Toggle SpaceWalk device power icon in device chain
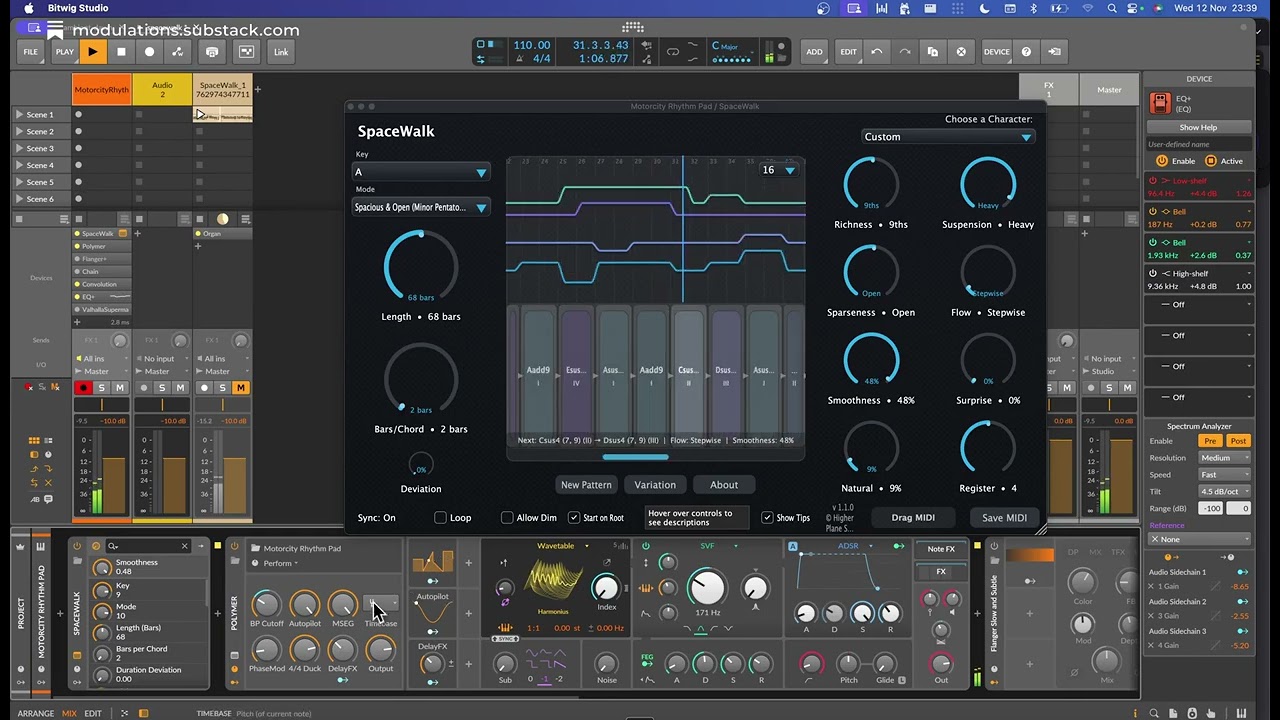Viewport: 1280px width, 720px height. (x=77, y=546)
